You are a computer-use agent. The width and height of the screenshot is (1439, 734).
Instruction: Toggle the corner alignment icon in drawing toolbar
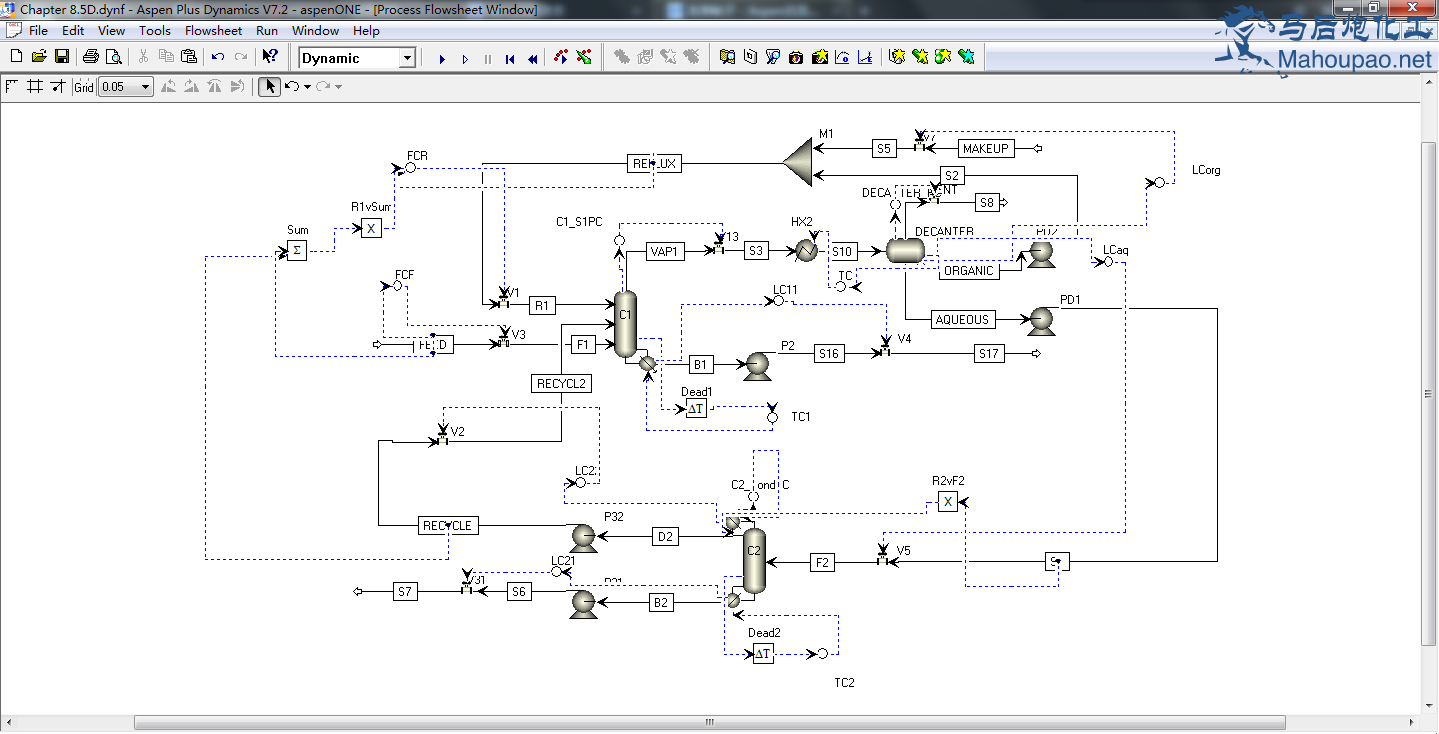click(x=13, y=86)
